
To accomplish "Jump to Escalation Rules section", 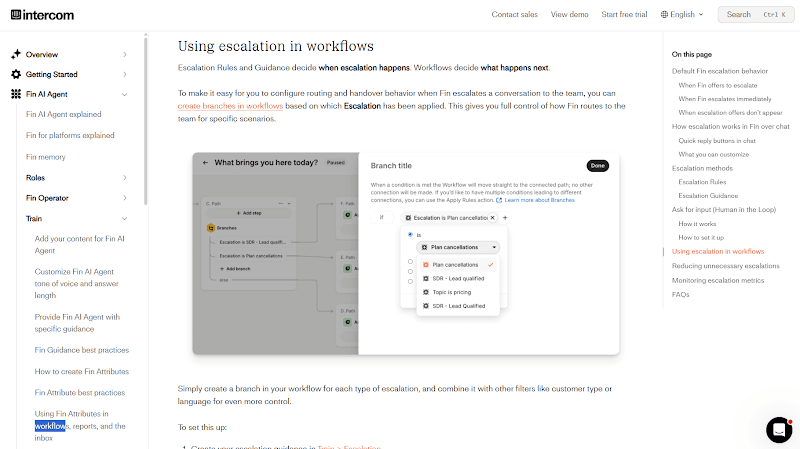I will click(702, 182).
